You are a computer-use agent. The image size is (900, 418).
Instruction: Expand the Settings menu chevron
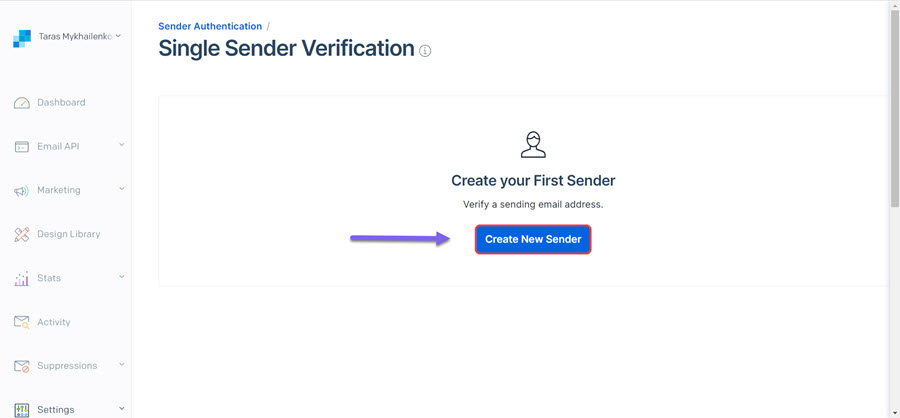[122, 408]
